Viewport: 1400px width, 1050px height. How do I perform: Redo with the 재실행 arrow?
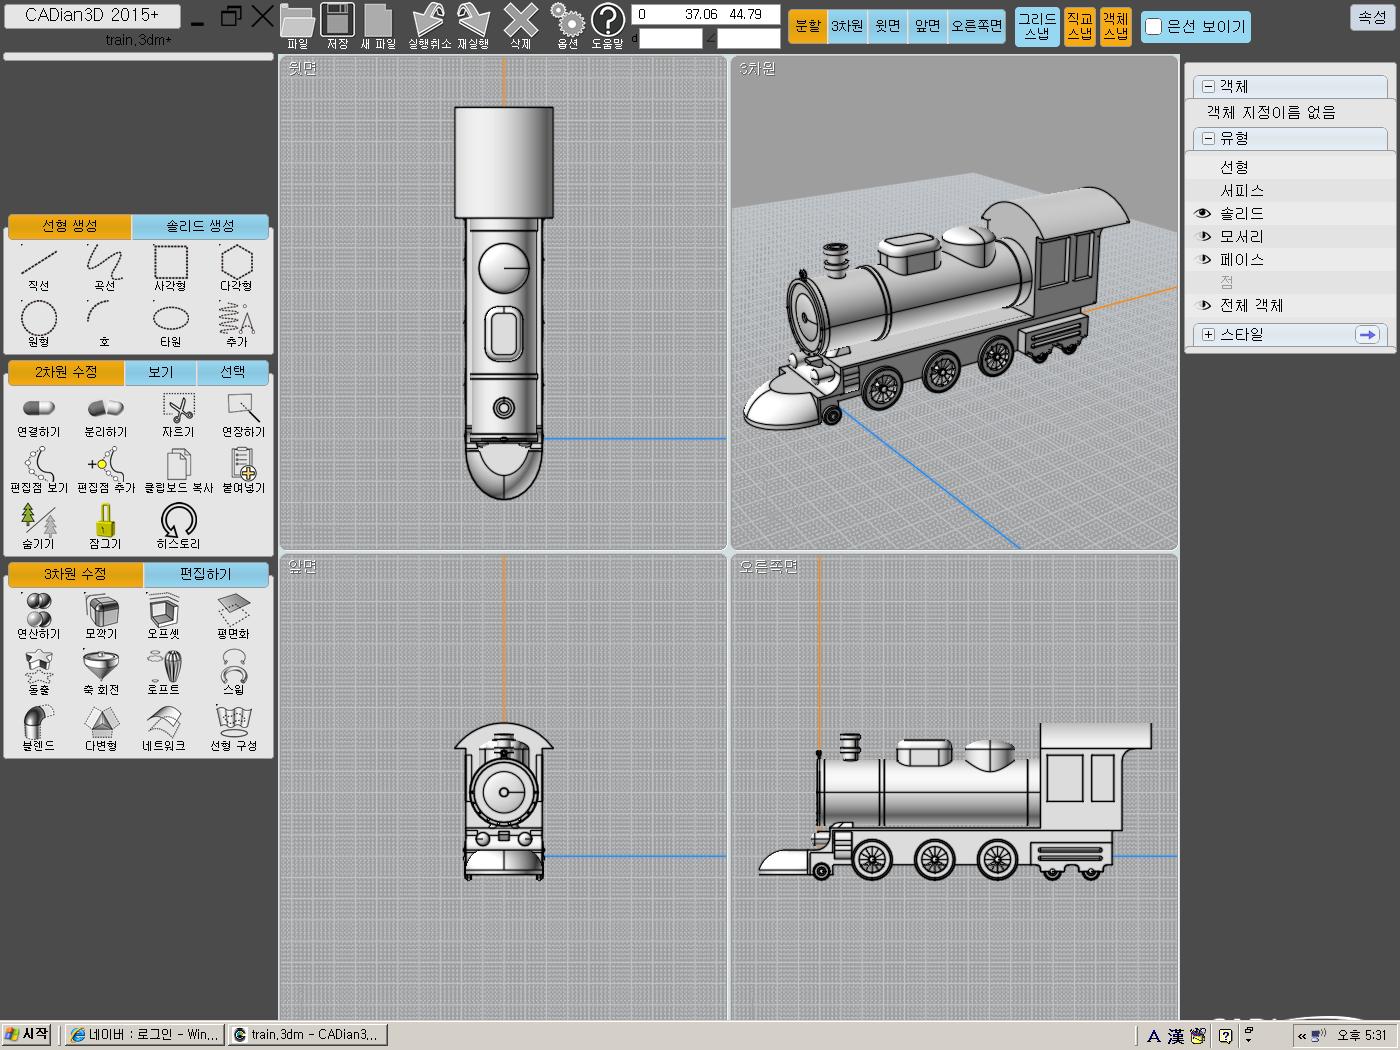click(473, 26)
